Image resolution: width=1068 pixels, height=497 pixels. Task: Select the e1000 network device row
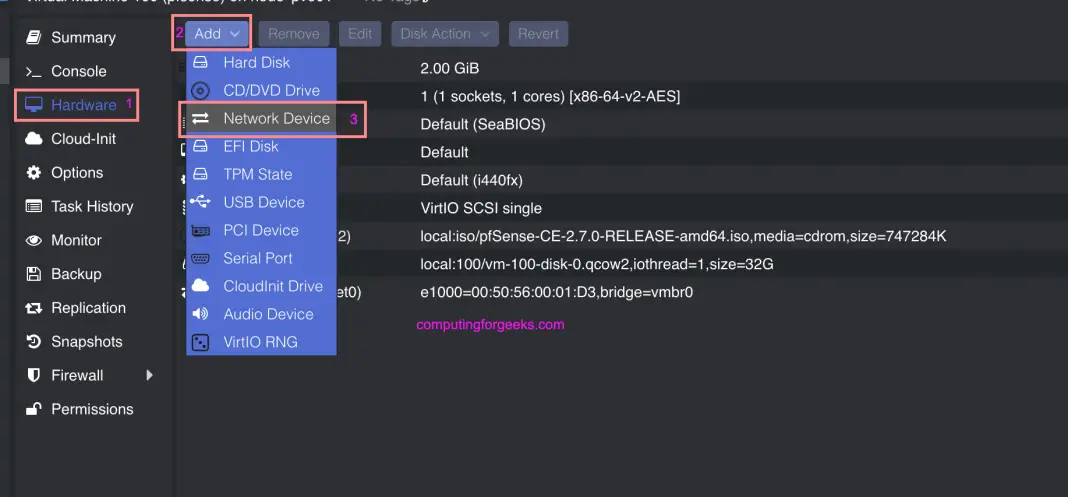click(x=556, y=293)
